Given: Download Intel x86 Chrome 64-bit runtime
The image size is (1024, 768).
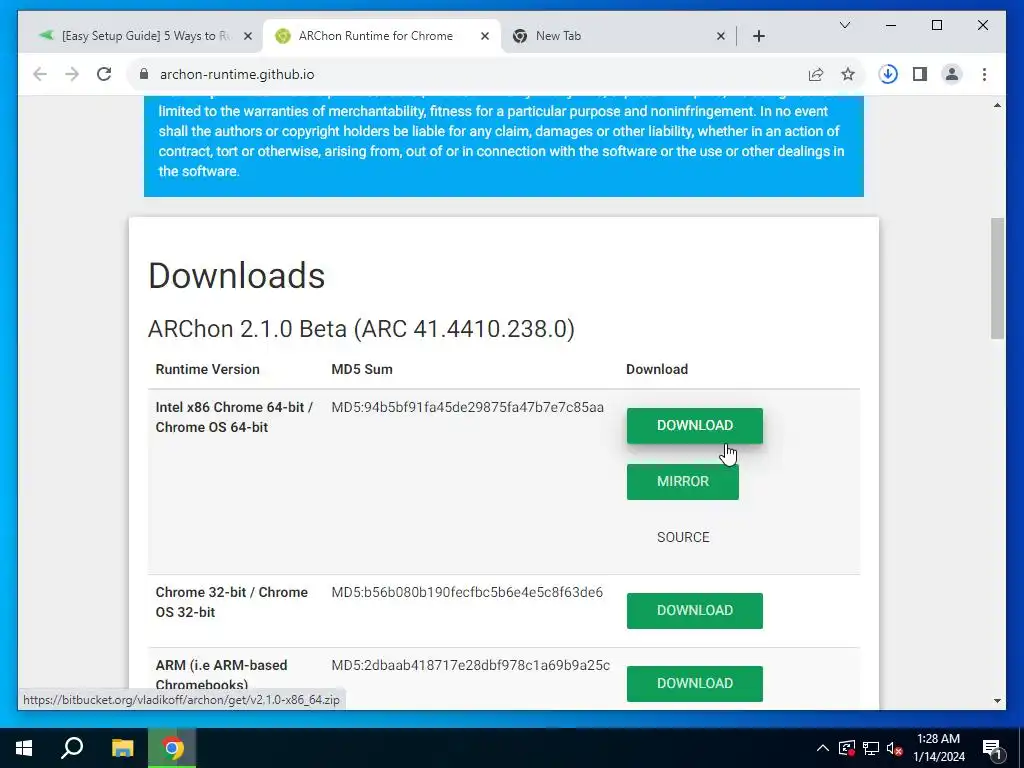Looking at the screenshot, I should pyautogui.click(x=694, y=426).
